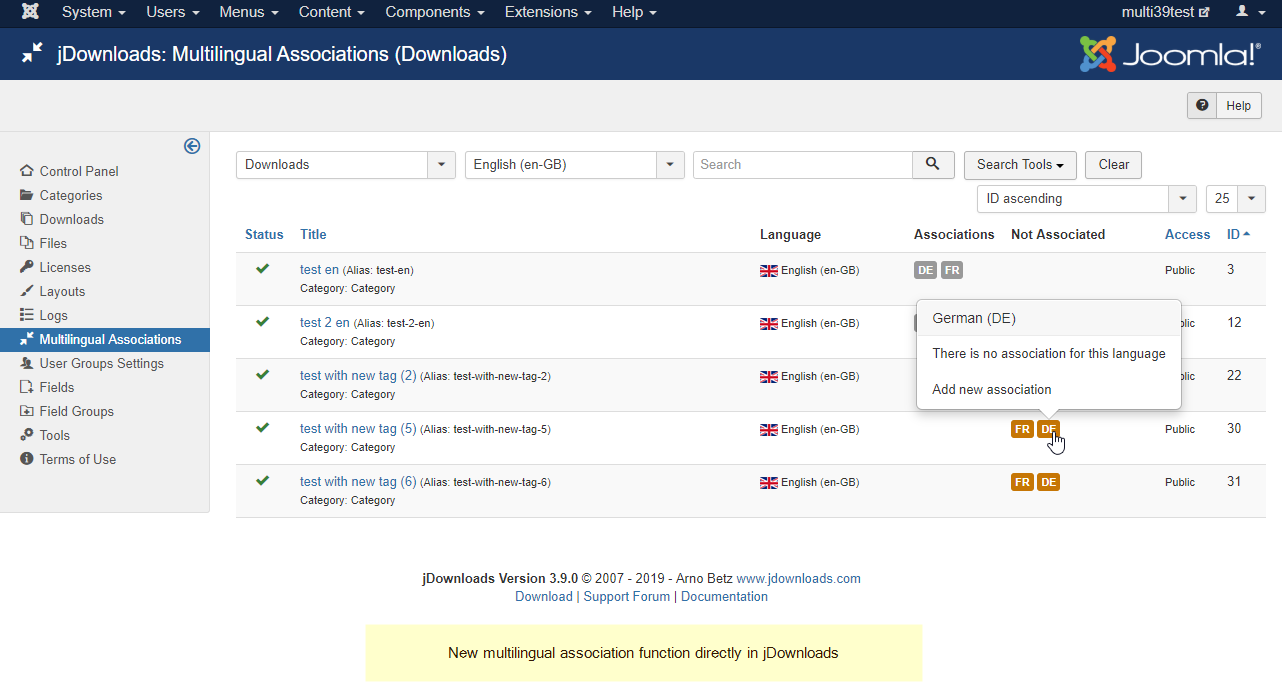Open the Help menu in top bar
The height and width of the screenshot is (687, 1282).
coord(634,12)
